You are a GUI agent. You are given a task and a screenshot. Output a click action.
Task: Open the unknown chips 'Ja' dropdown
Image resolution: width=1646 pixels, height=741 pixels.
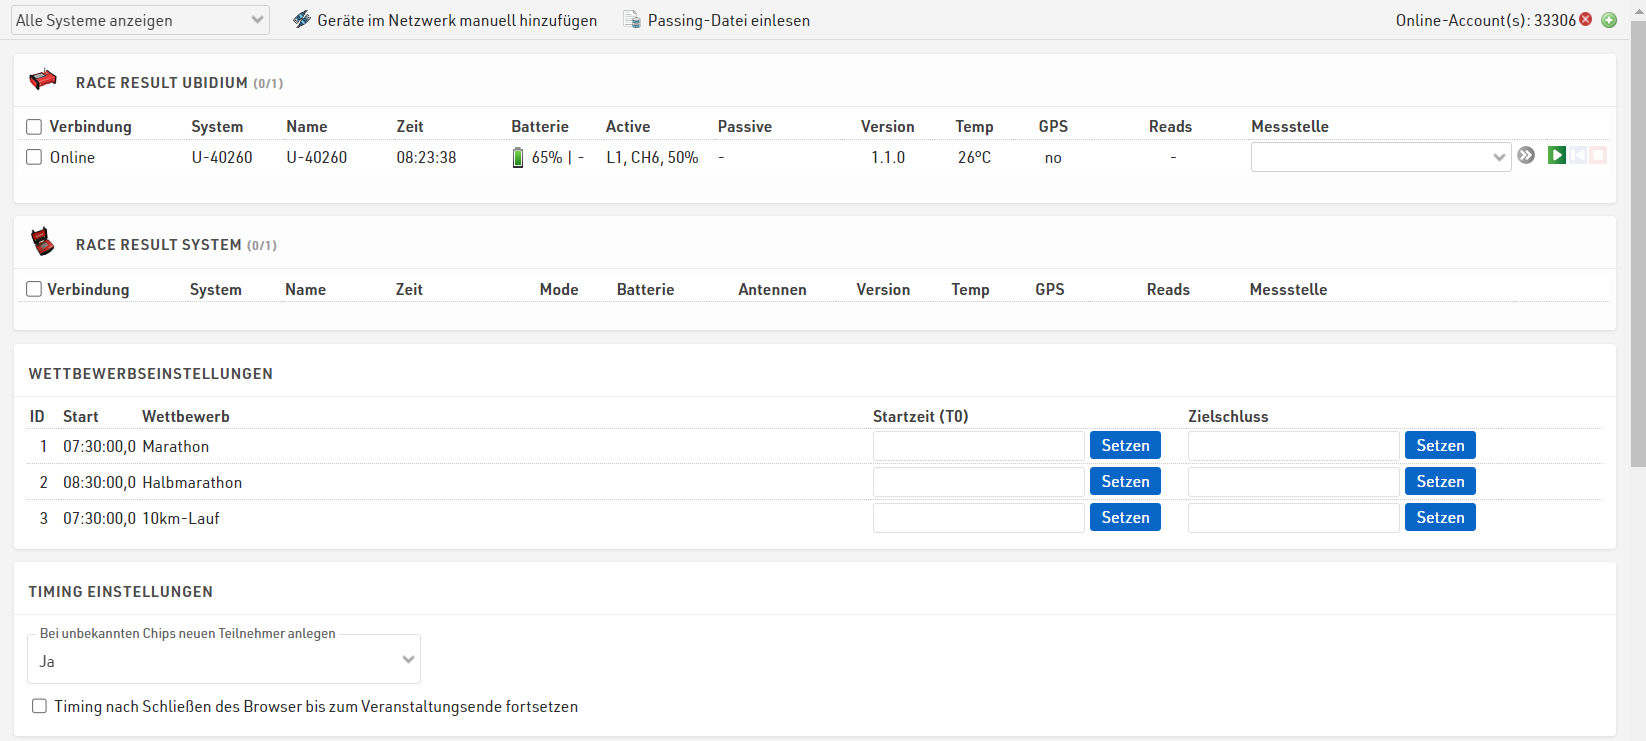click(x=224, y=660)
